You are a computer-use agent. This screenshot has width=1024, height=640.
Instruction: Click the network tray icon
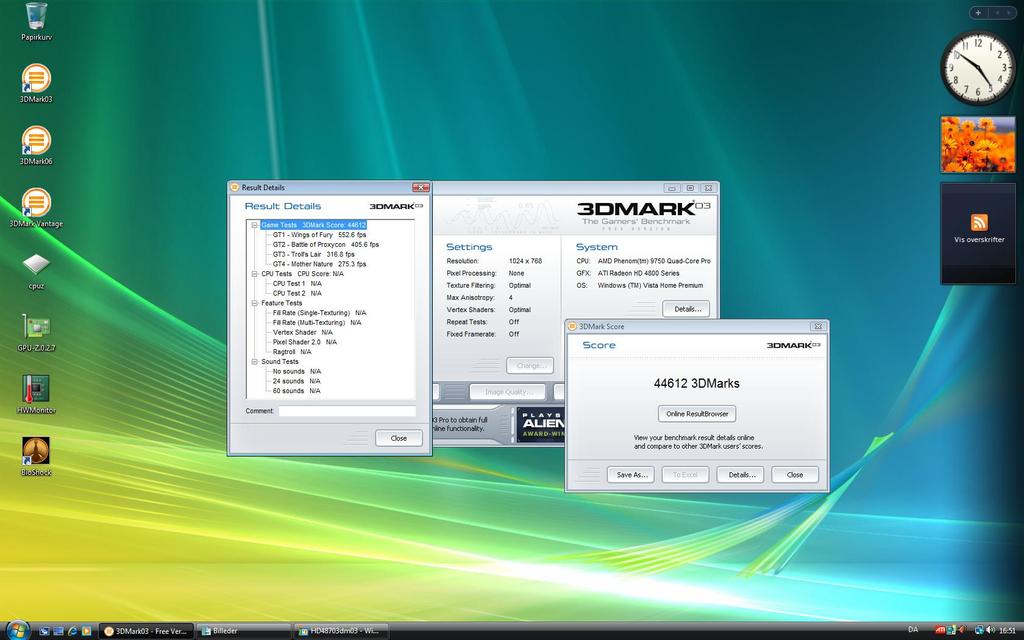tap(979, 630)
